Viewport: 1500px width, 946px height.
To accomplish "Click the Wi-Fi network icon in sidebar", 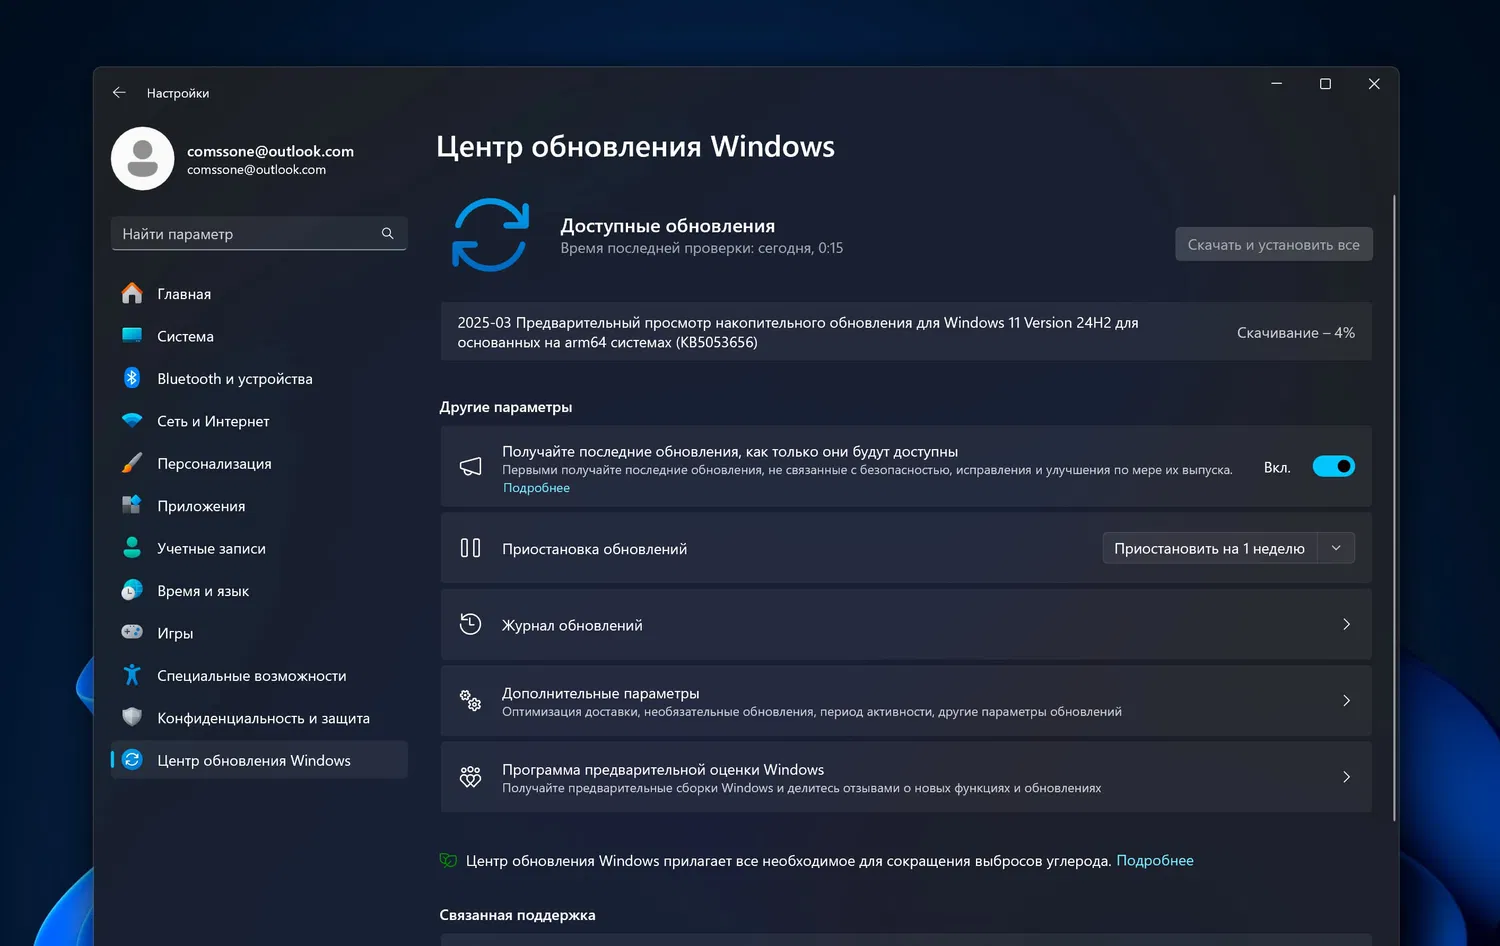I will pyautogui.click(x=132, y=421).
